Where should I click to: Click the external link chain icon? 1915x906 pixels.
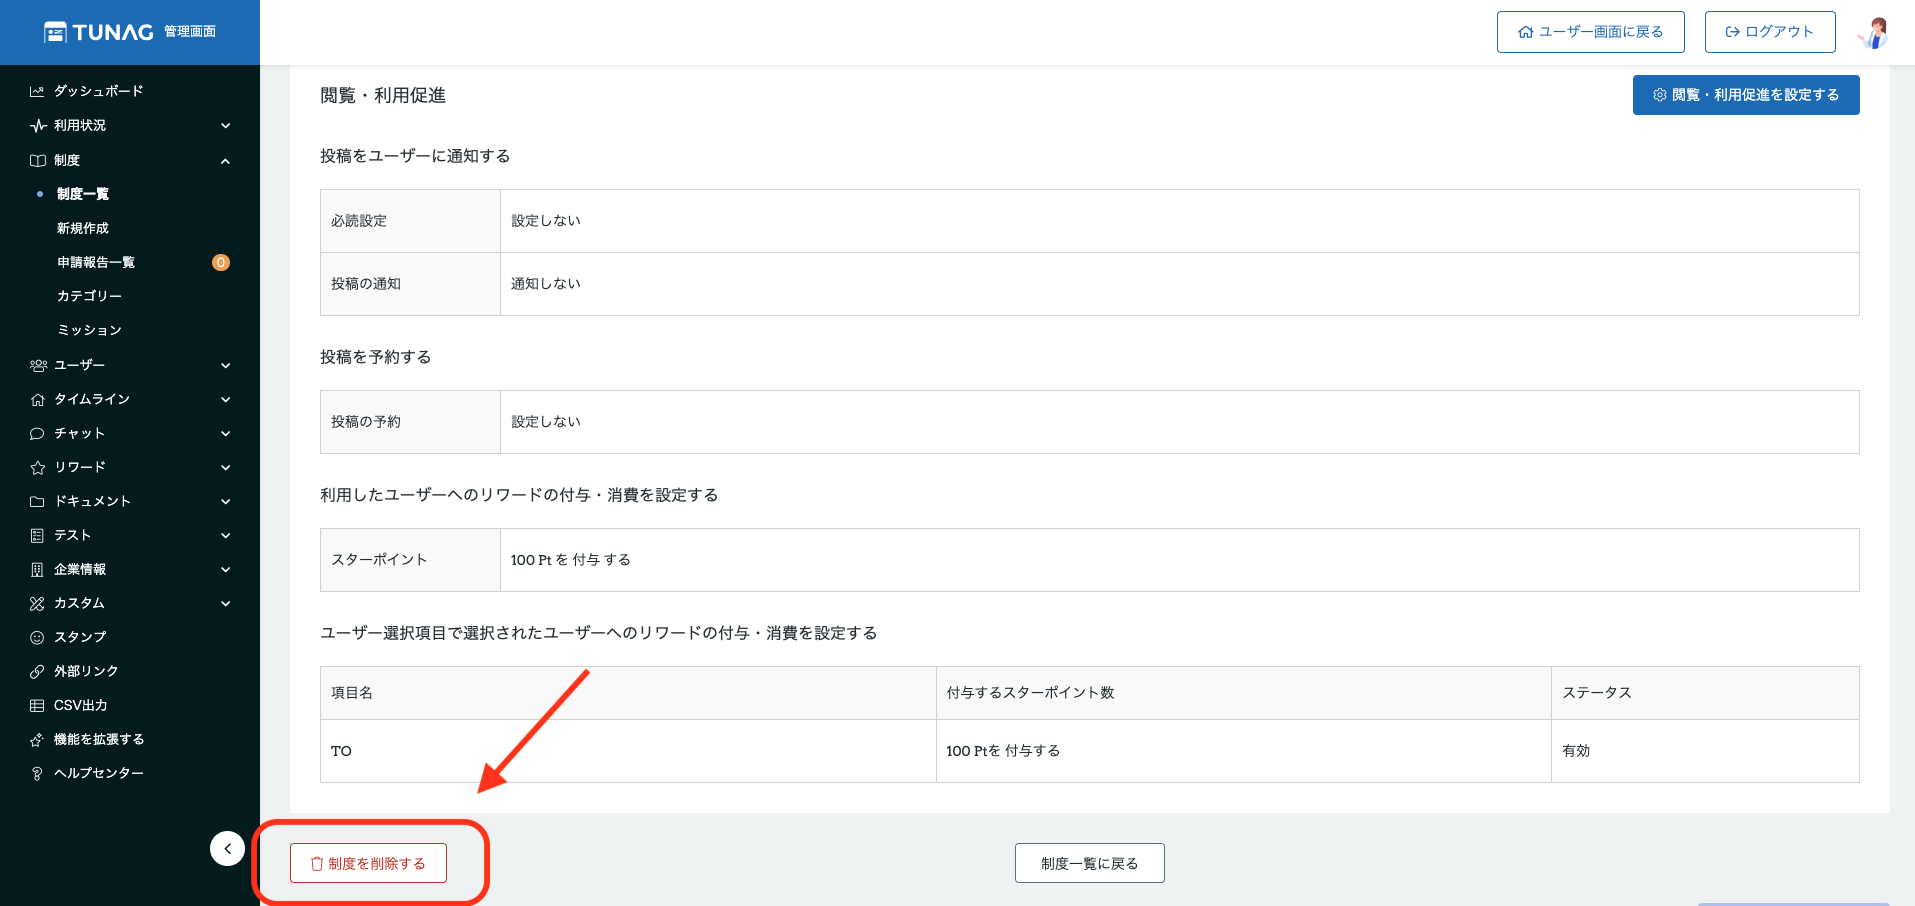click(37, 671)
